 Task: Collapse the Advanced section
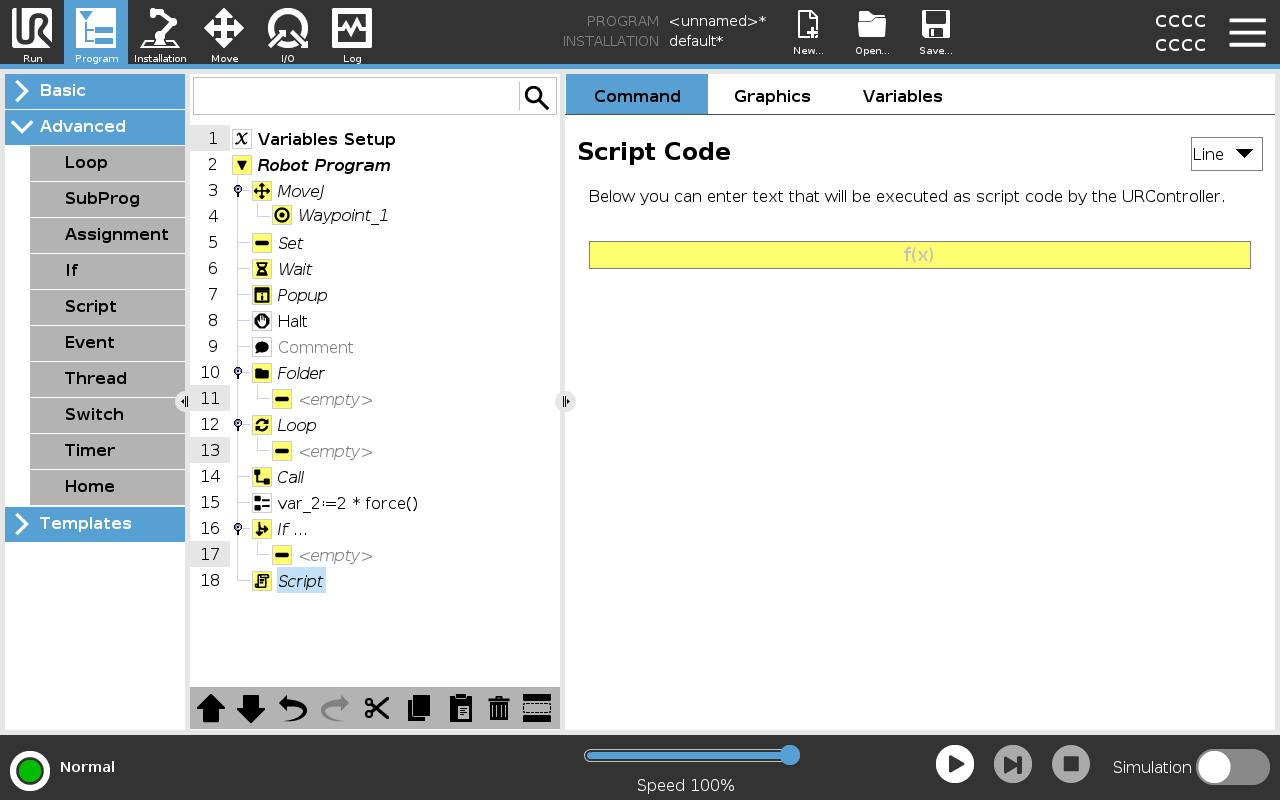click(95, 127)
